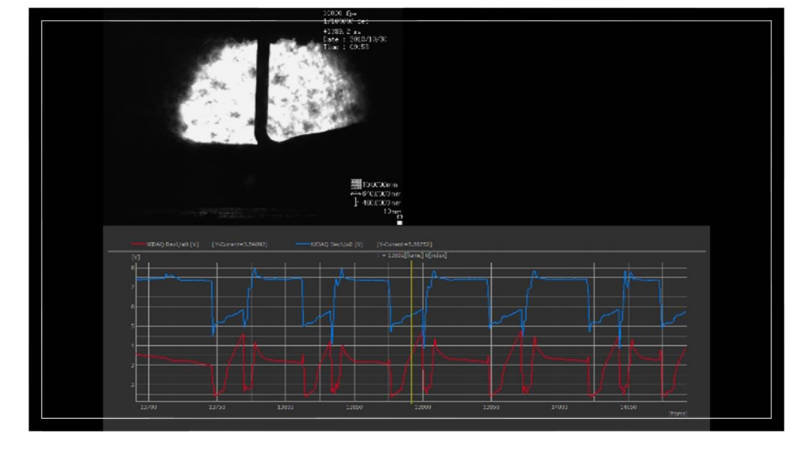Click the small white square below the scale legend

[x=399, y=222]
